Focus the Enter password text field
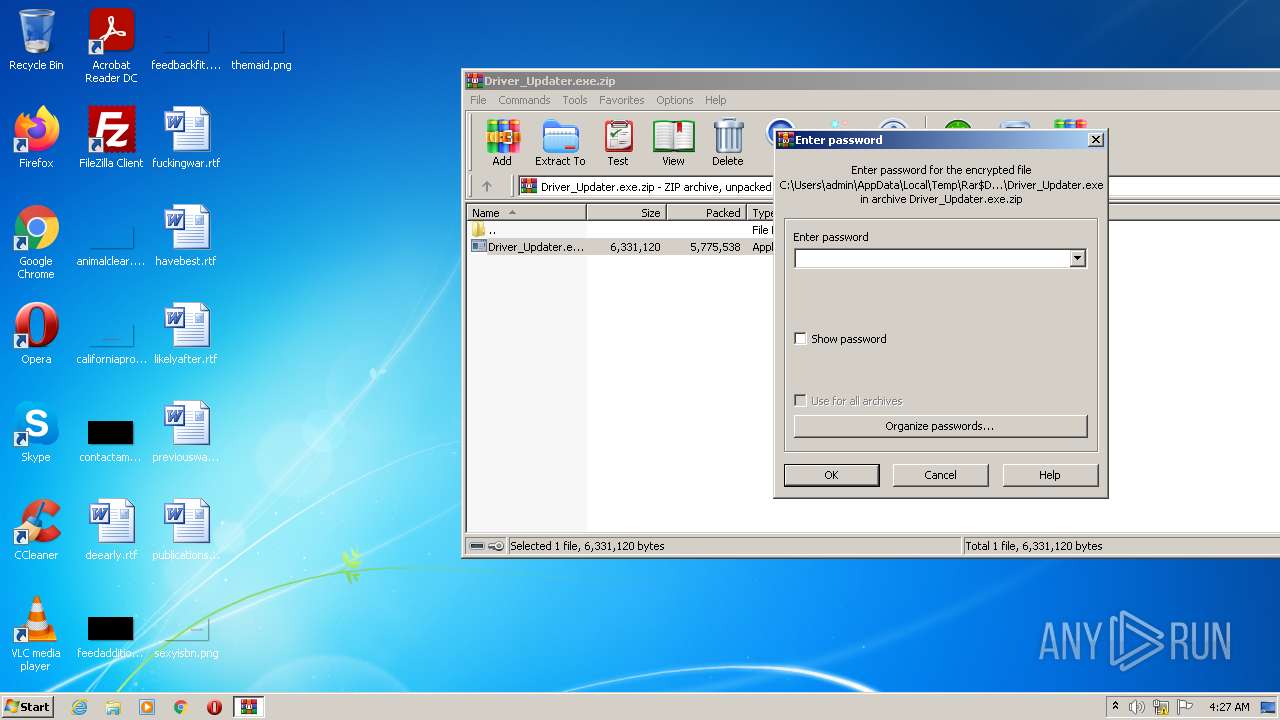The image size is (1280, 720). pyautogui.click(x=932, y=258)
